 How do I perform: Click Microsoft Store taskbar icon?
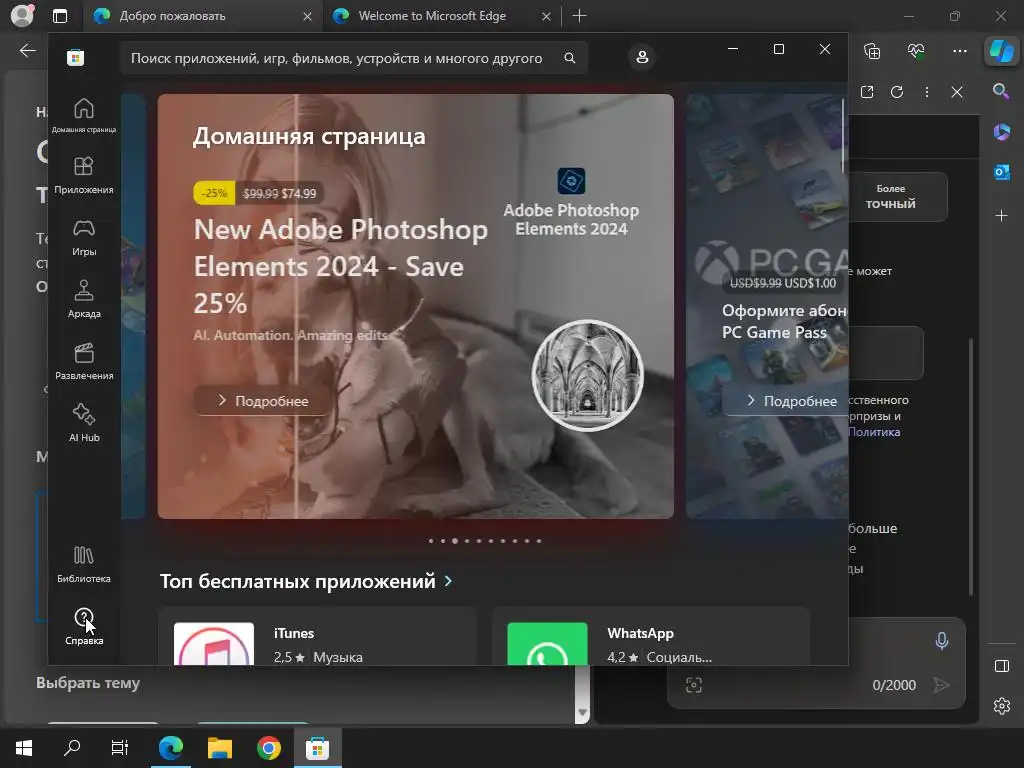[317, 747]
